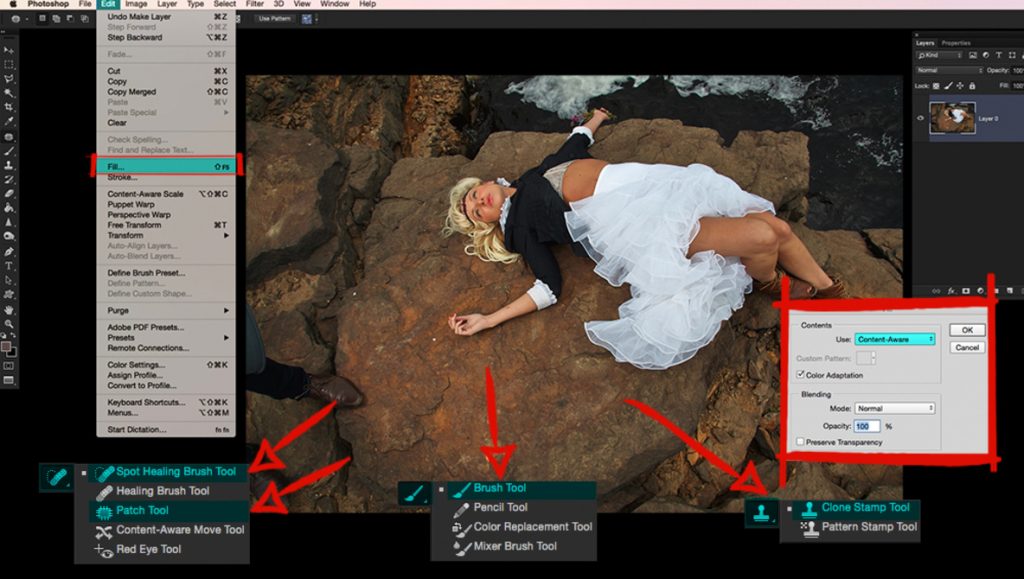
Task: Click the Layer 0 thumbnail
Action: click(x=955, y=117)
